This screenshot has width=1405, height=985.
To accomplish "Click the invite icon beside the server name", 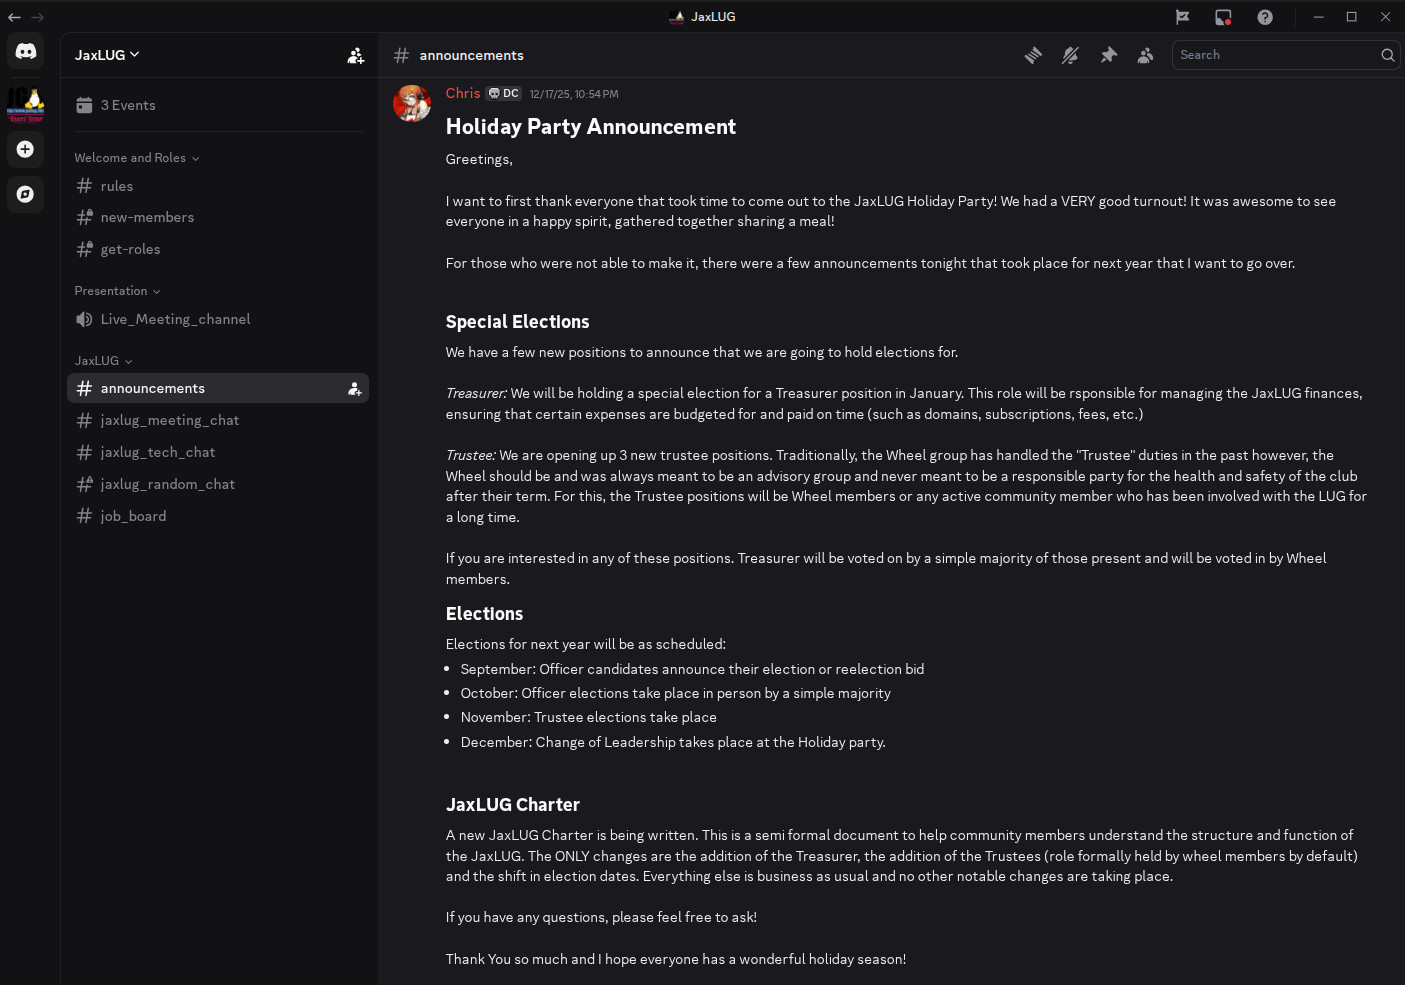I will pos(355,55).
